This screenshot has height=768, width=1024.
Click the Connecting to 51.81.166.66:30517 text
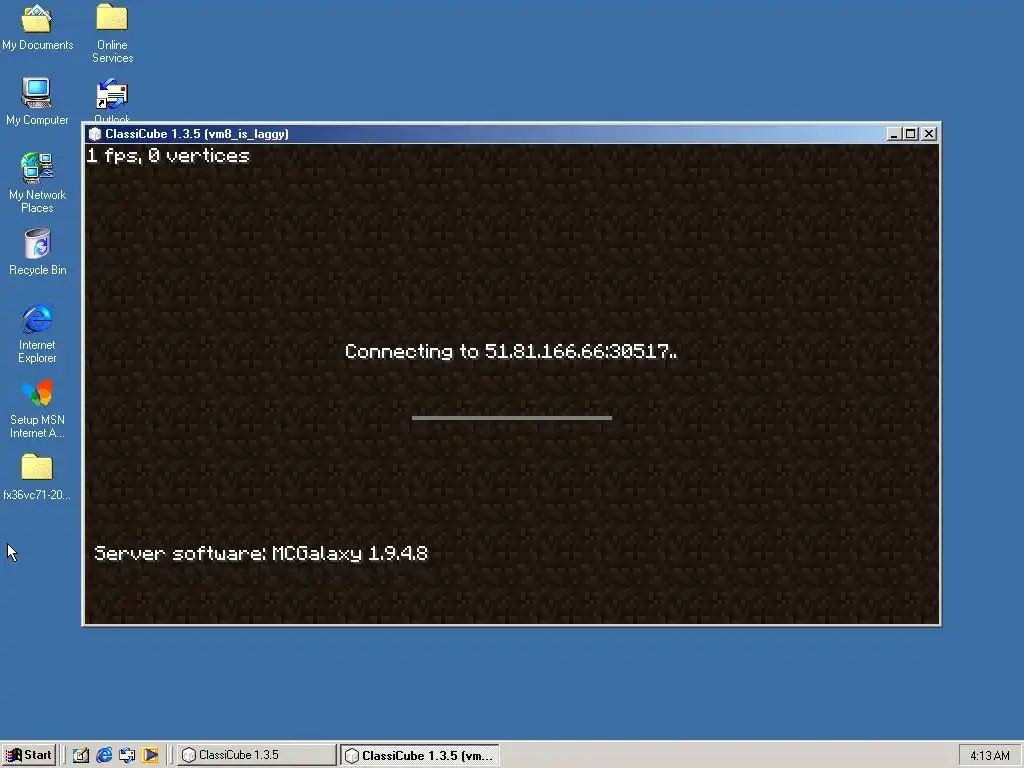coord(511,351)
